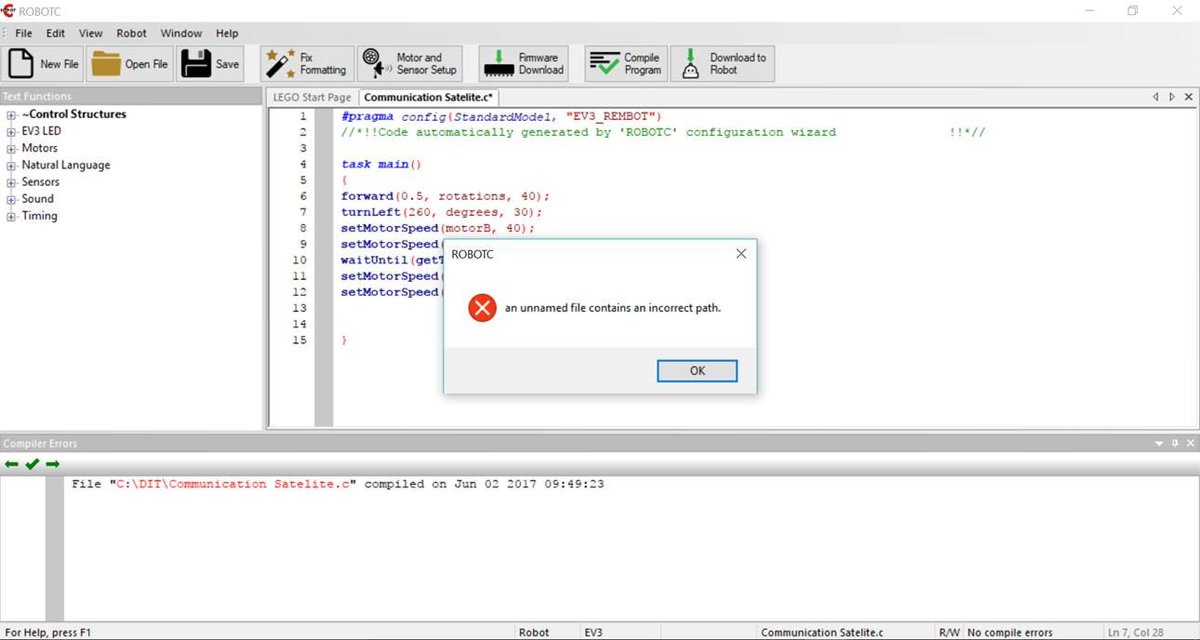Viewport: 1200px width, 640px height.
Task: Click Ln 7, Col 28 status indicator
Action: [x=1136, y=632]
